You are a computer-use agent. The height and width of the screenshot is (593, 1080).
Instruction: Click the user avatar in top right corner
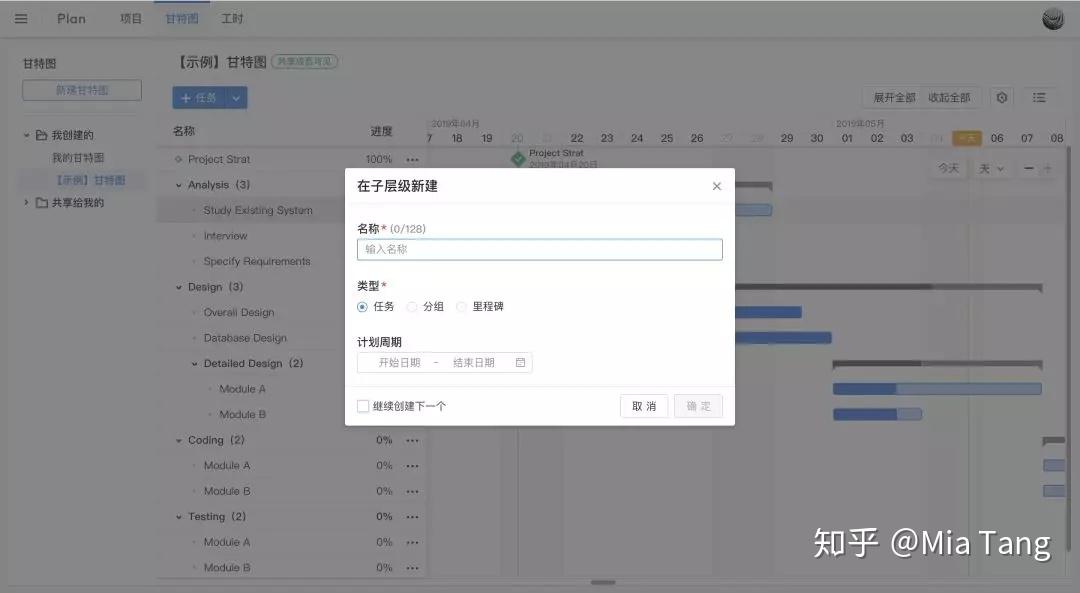click(x=1052, y=17)
